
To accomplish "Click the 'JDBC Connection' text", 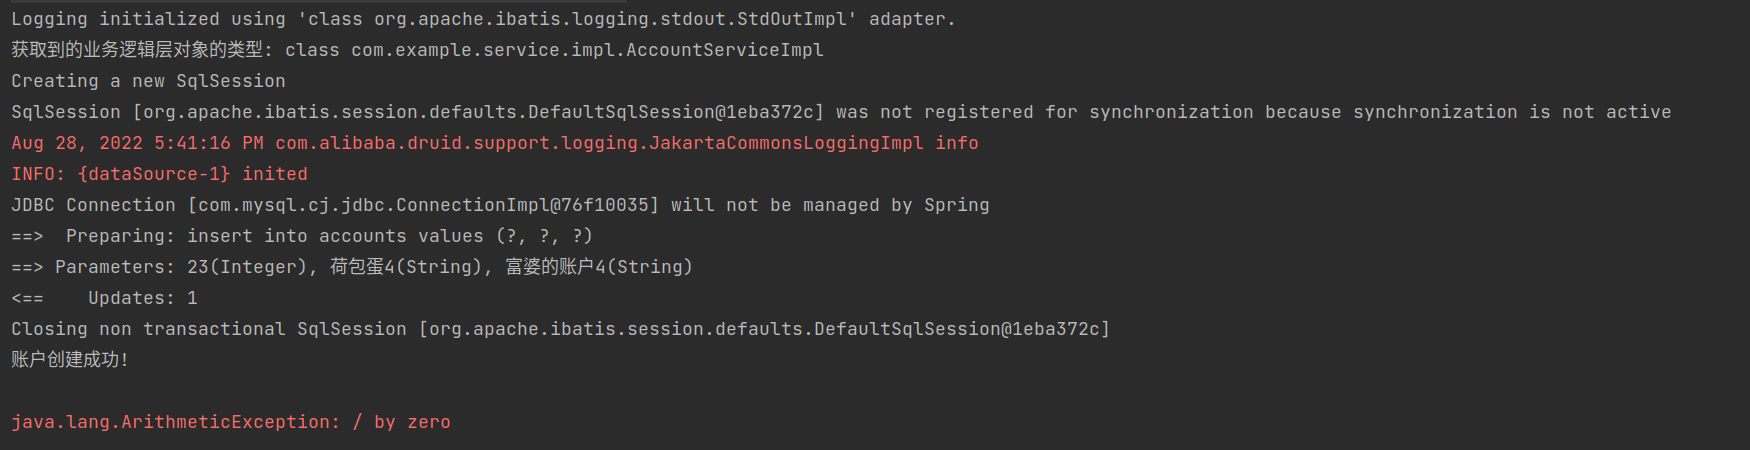I will click(x=93, y=205).
